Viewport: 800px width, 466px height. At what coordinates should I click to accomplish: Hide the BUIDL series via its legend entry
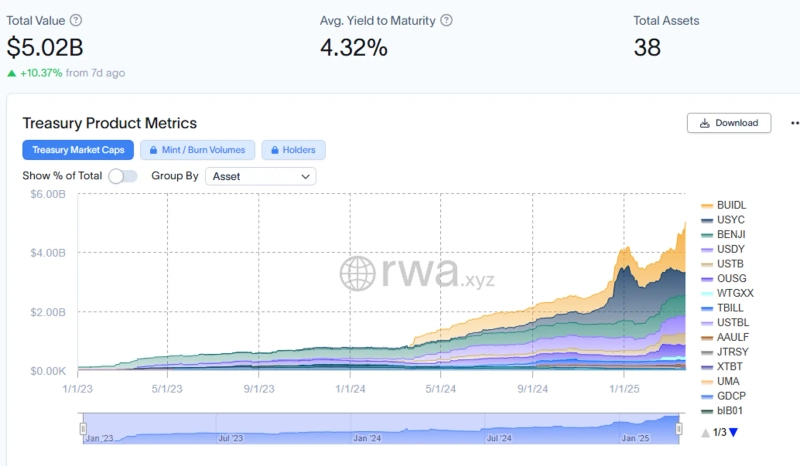(730, 205)
